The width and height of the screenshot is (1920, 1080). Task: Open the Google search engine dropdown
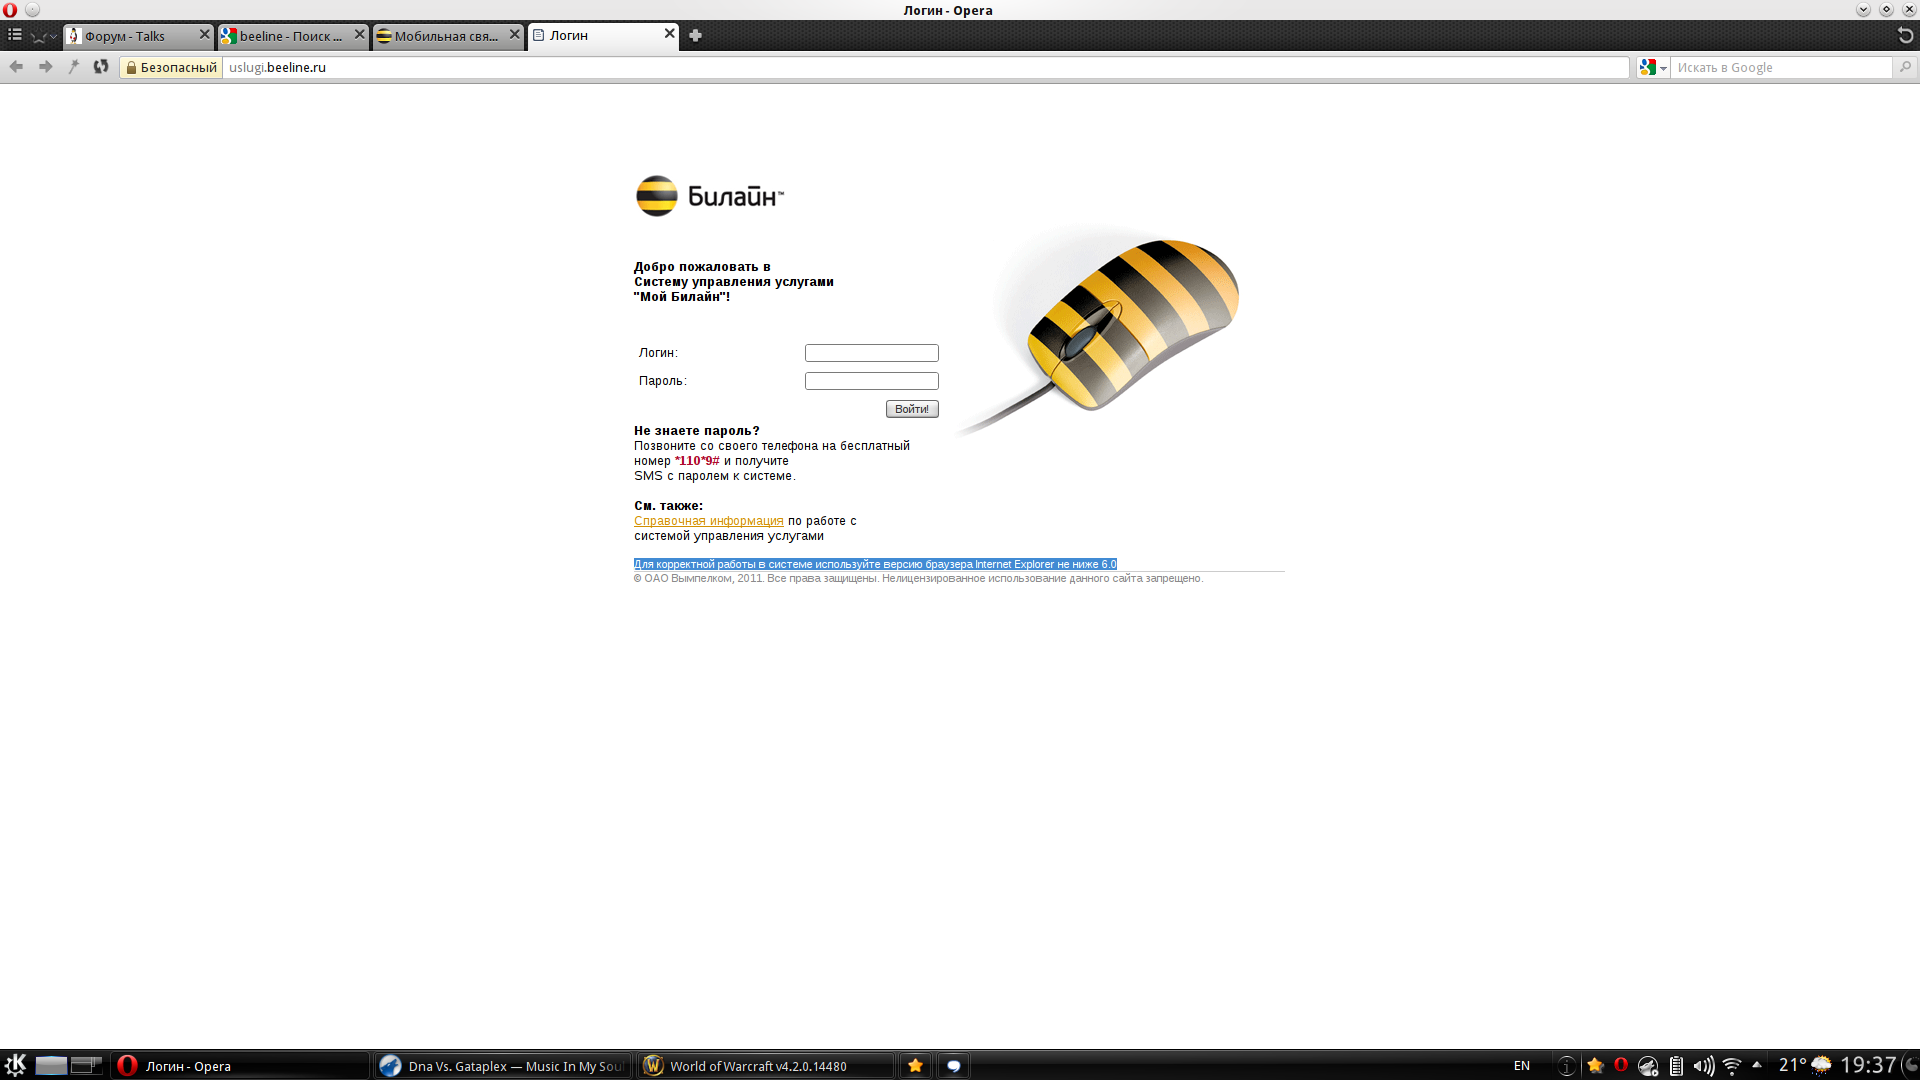pyautogui.click(x=1653, y=67)
